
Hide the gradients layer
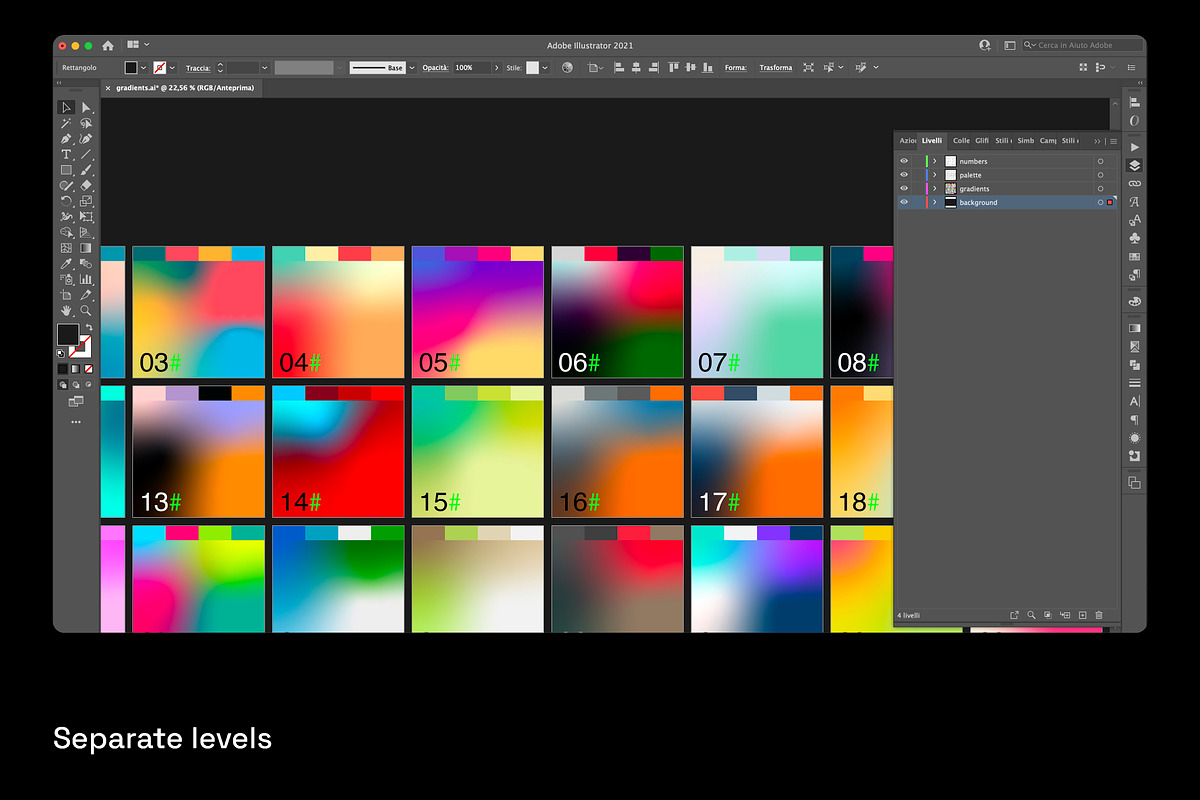tap(904, 188)
